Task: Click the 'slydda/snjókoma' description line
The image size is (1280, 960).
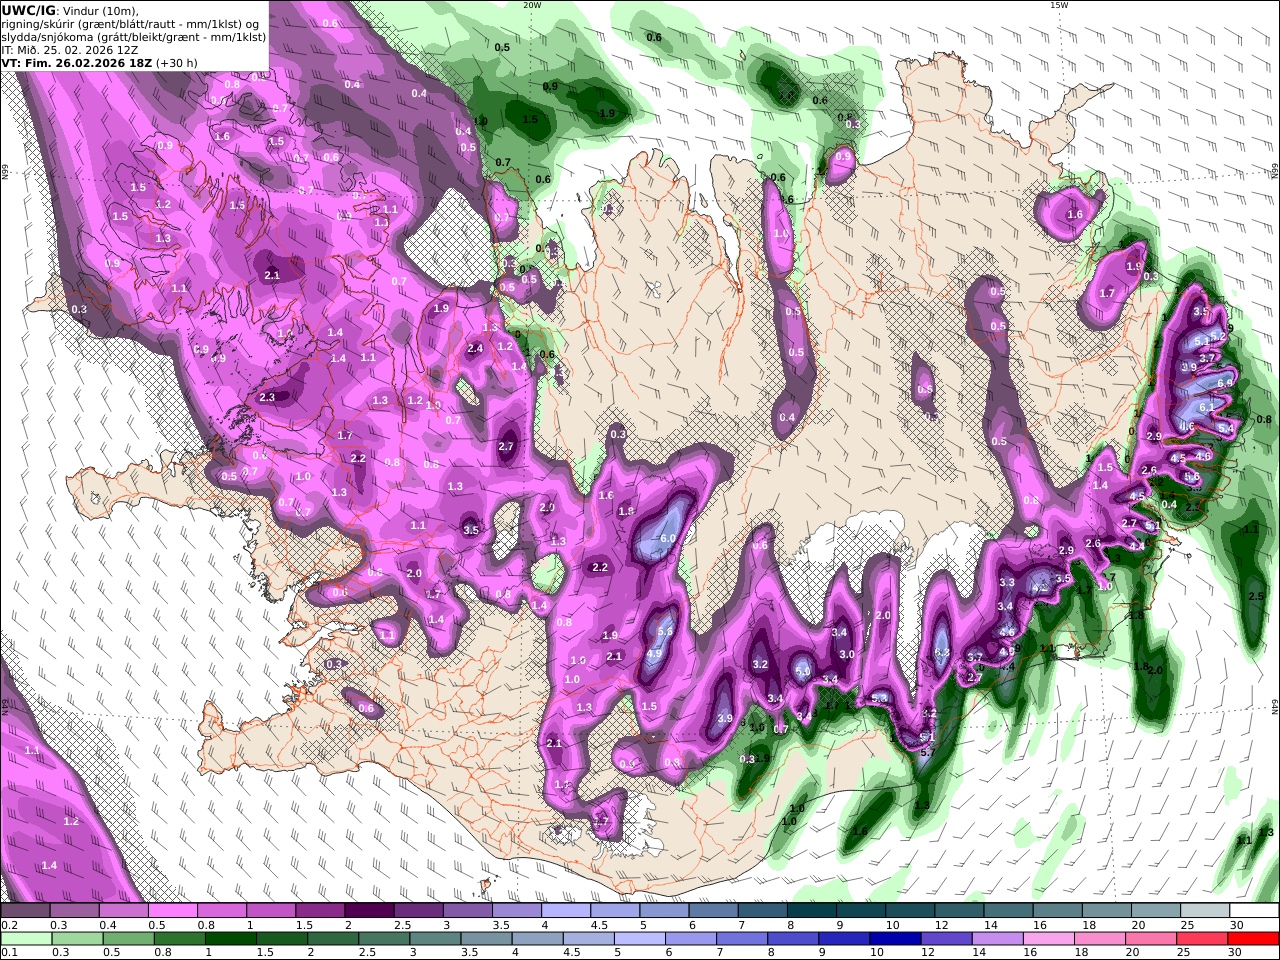Action: pyautogui.click(x=134, y=37)
